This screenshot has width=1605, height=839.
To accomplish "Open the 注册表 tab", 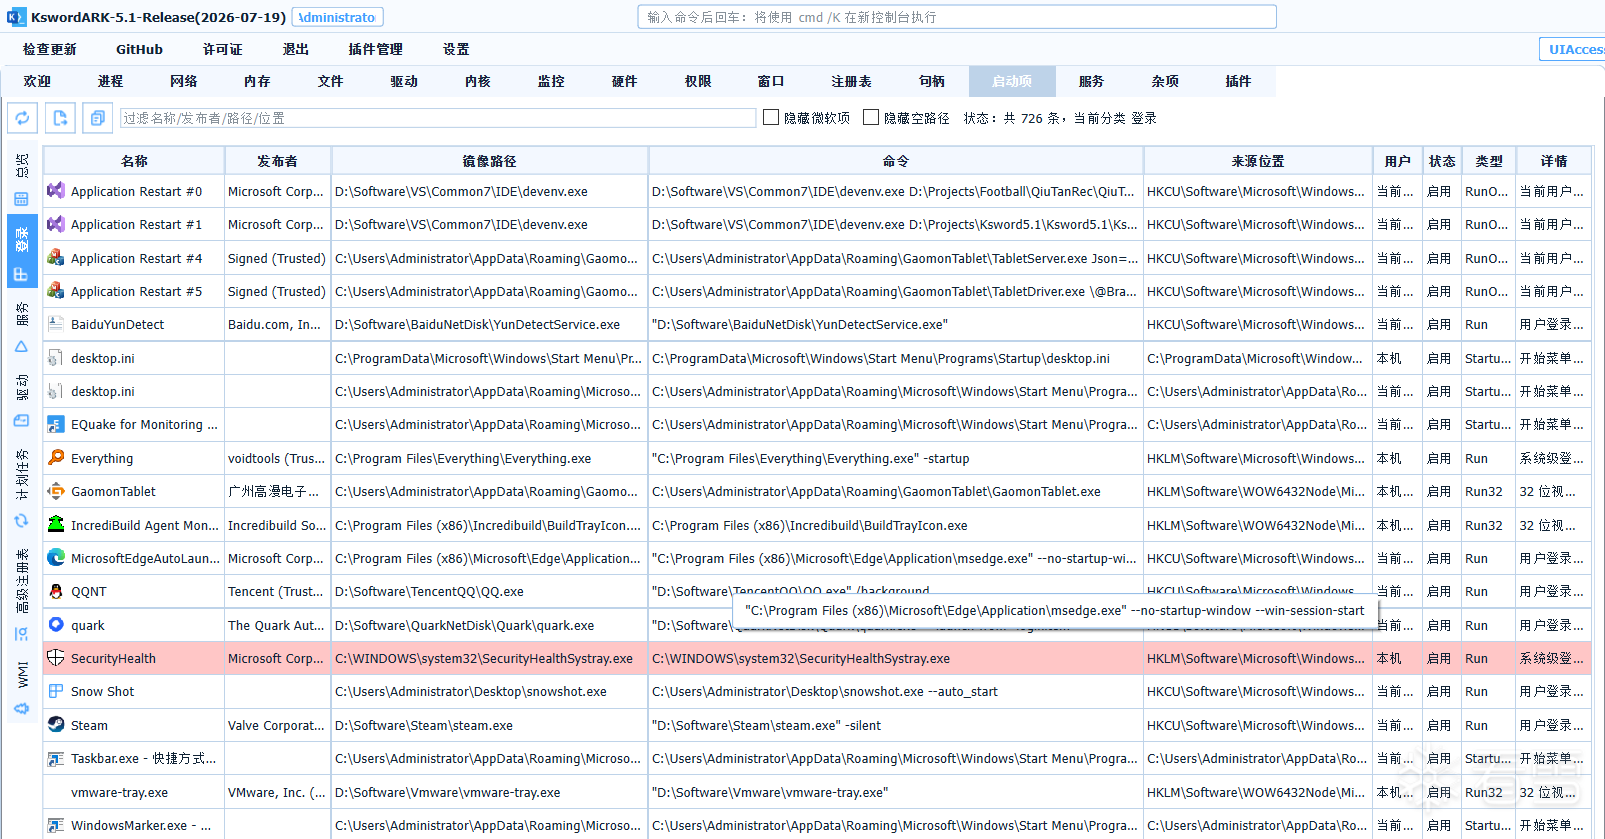I will point(851,82).
